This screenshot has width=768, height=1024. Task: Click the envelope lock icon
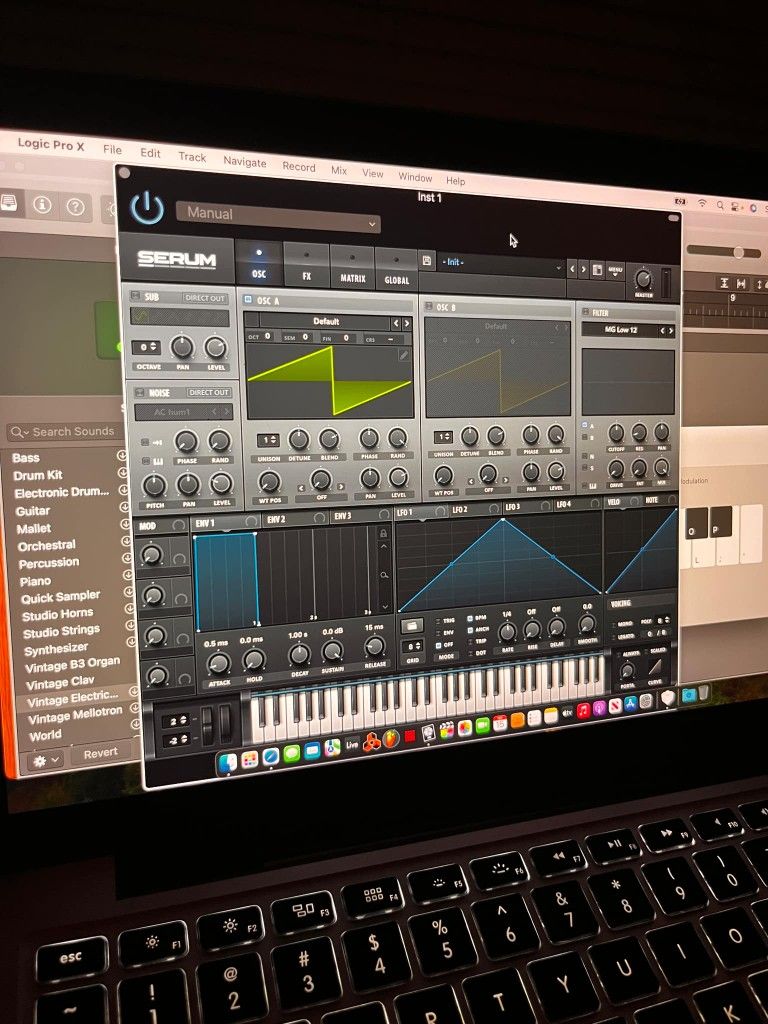click(382, 535)
